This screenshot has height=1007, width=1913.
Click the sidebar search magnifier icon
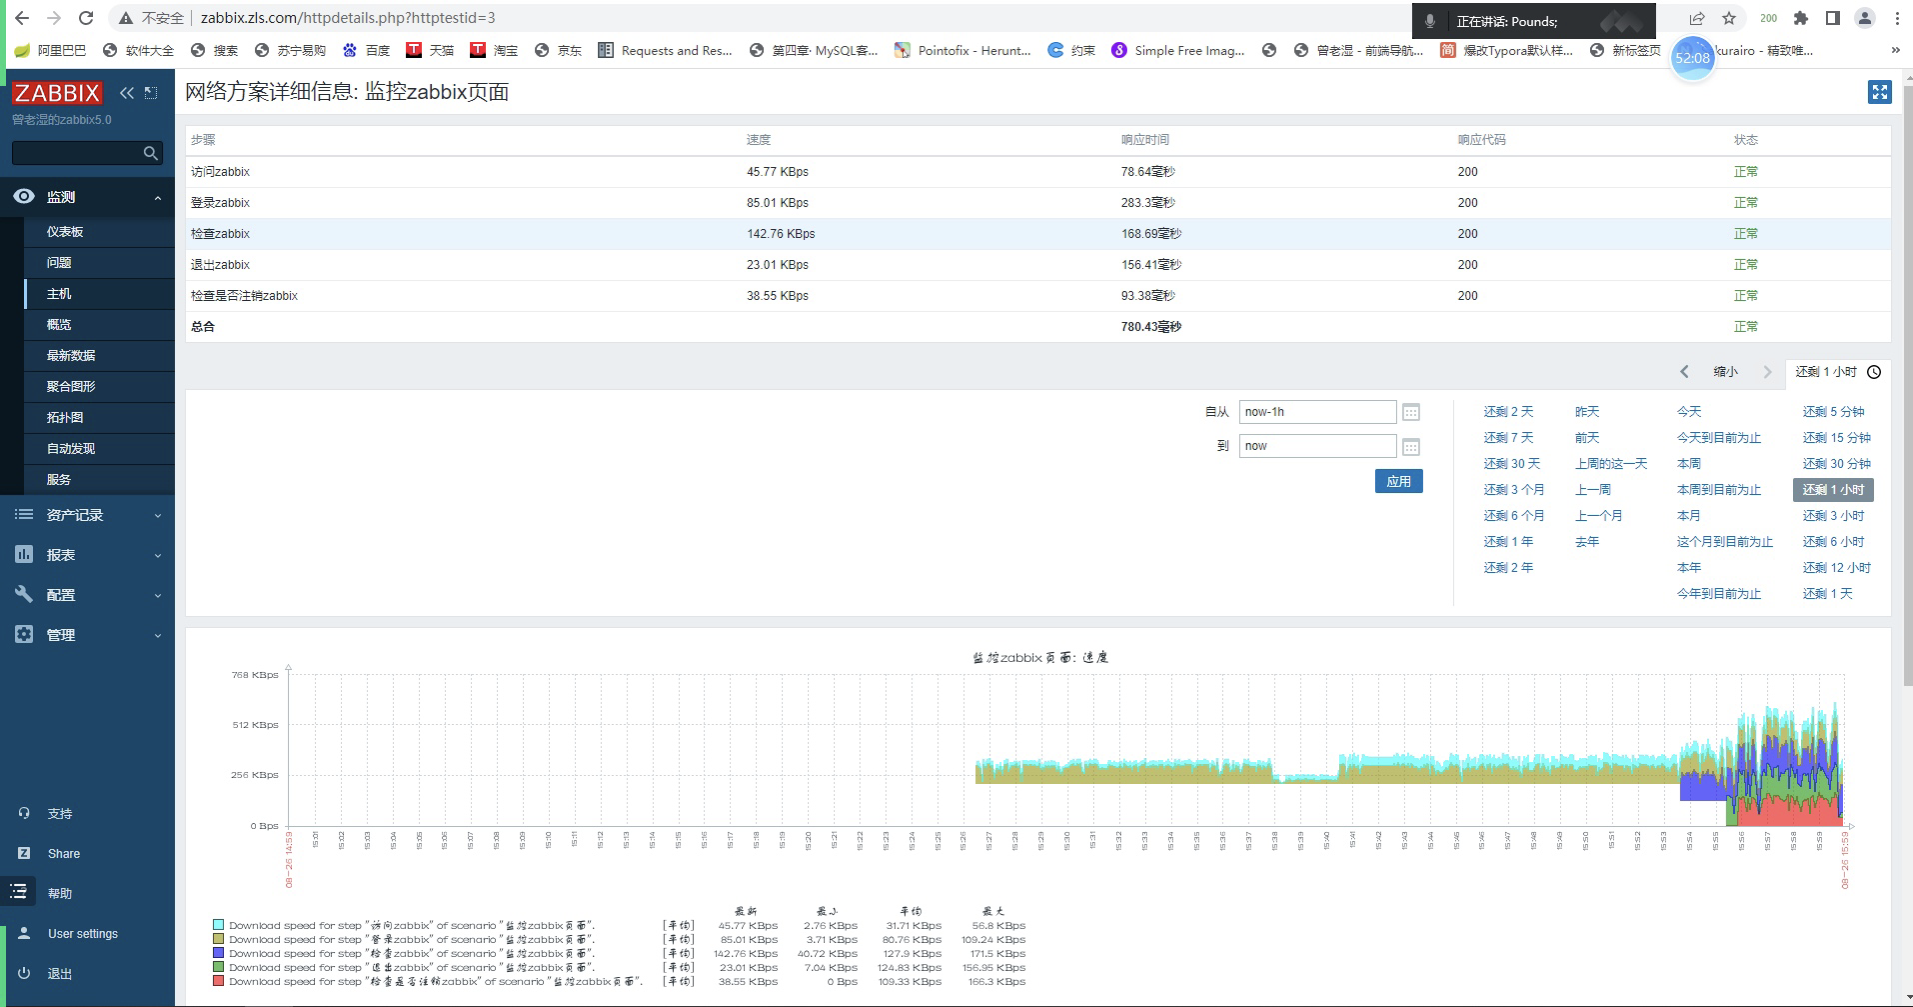151,153
